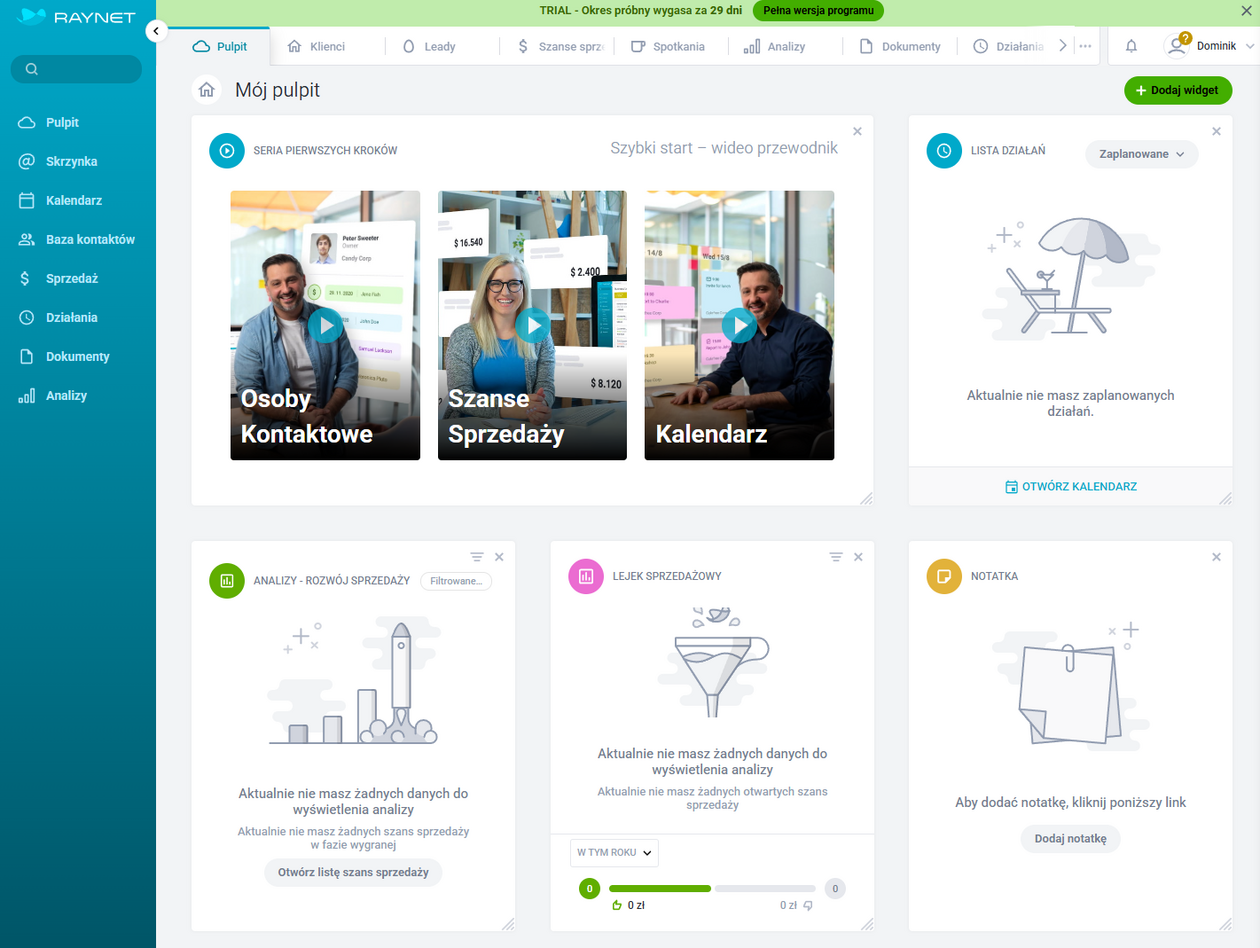The image size is (1260, 948).
Task: Go to Baza kontaktów in sidebar
Action: coord(89,239)
